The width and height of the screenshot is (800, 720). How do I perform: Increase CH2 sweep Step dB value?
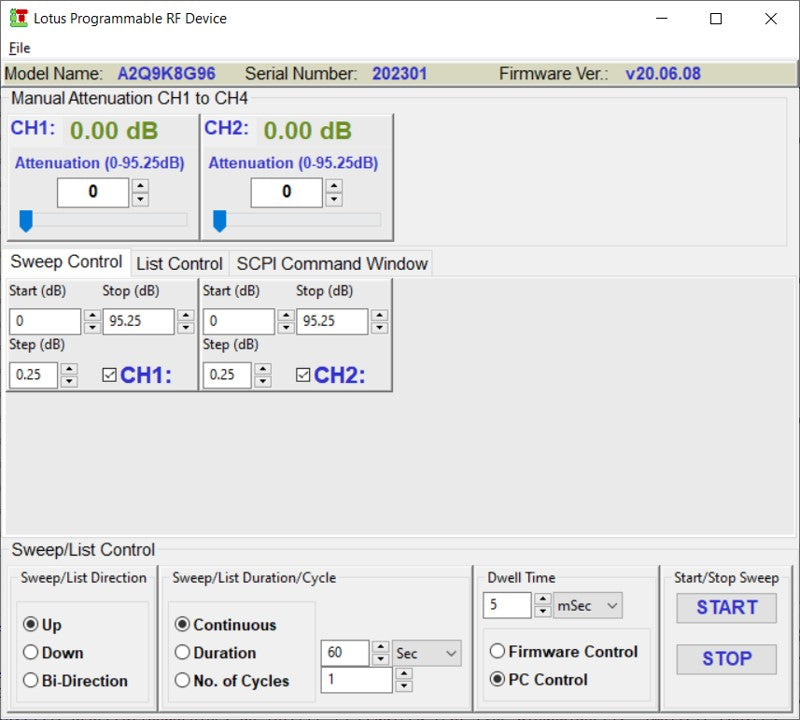(x=263, y=369)
